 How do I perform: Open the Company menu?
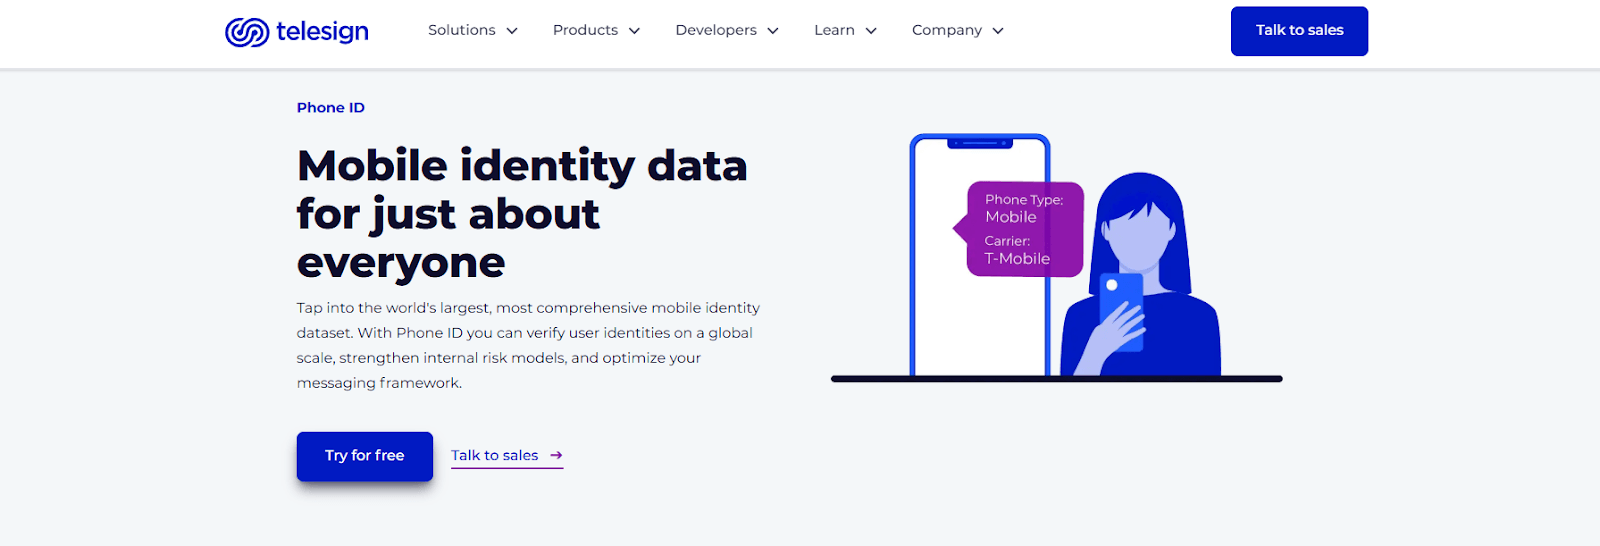946,30
